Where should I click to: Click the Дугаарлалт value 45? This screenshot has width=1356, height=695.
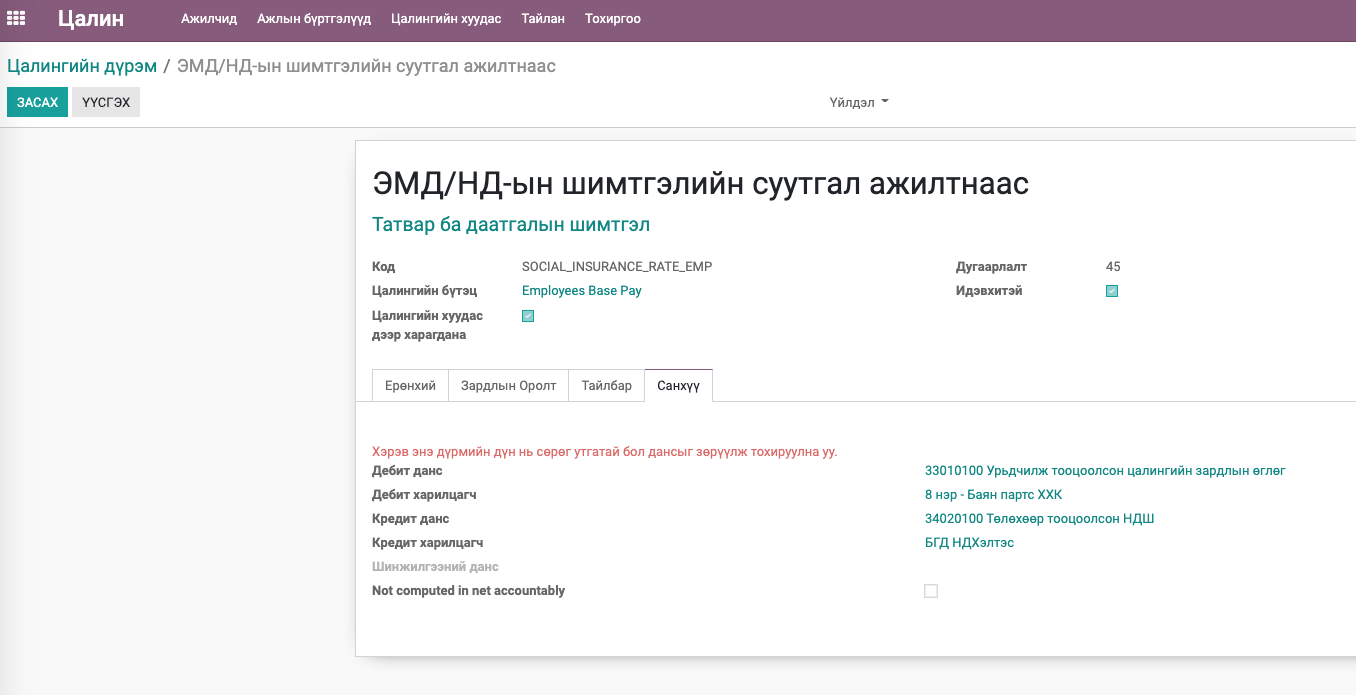click(1113, 267)
